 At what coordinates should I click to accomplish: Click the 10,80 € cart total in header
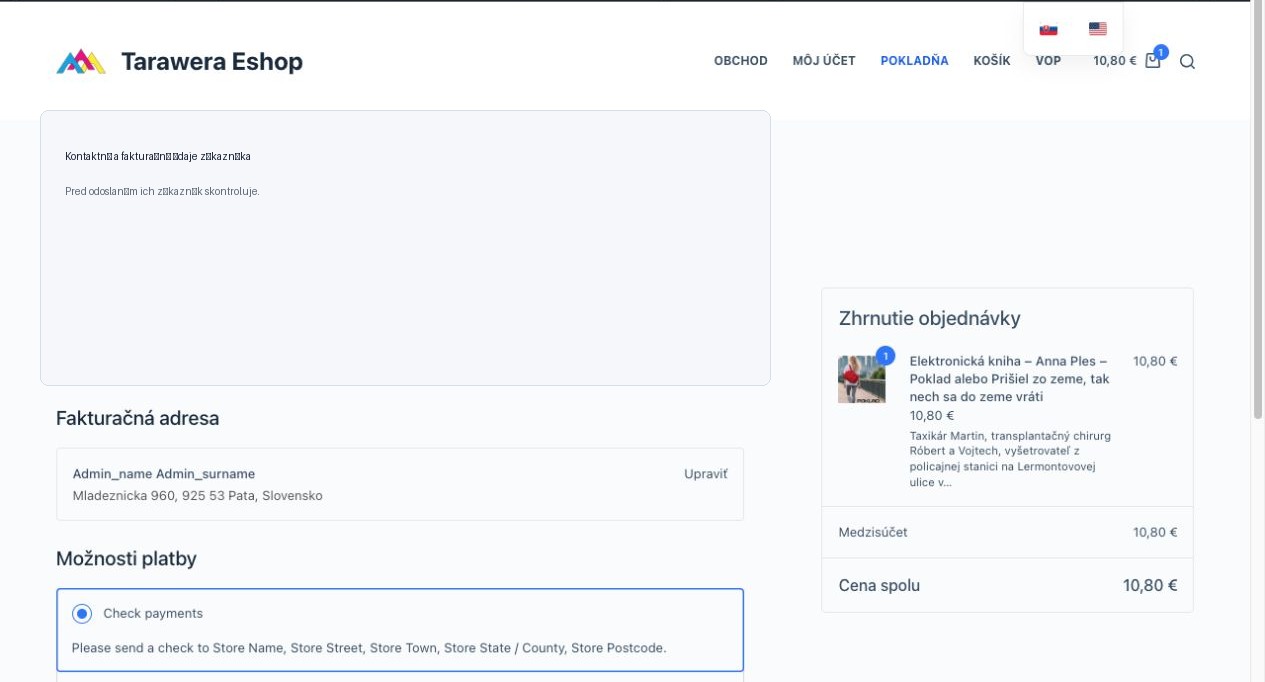click(x=1114, y=61)
